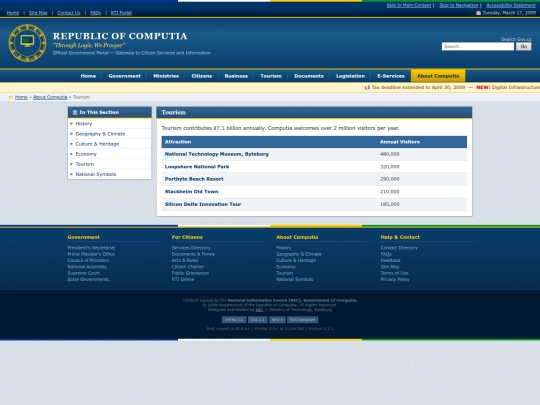Click the building icon in In This Section header
The height and width of the screenshot is (405, 540).
point(75,112)
